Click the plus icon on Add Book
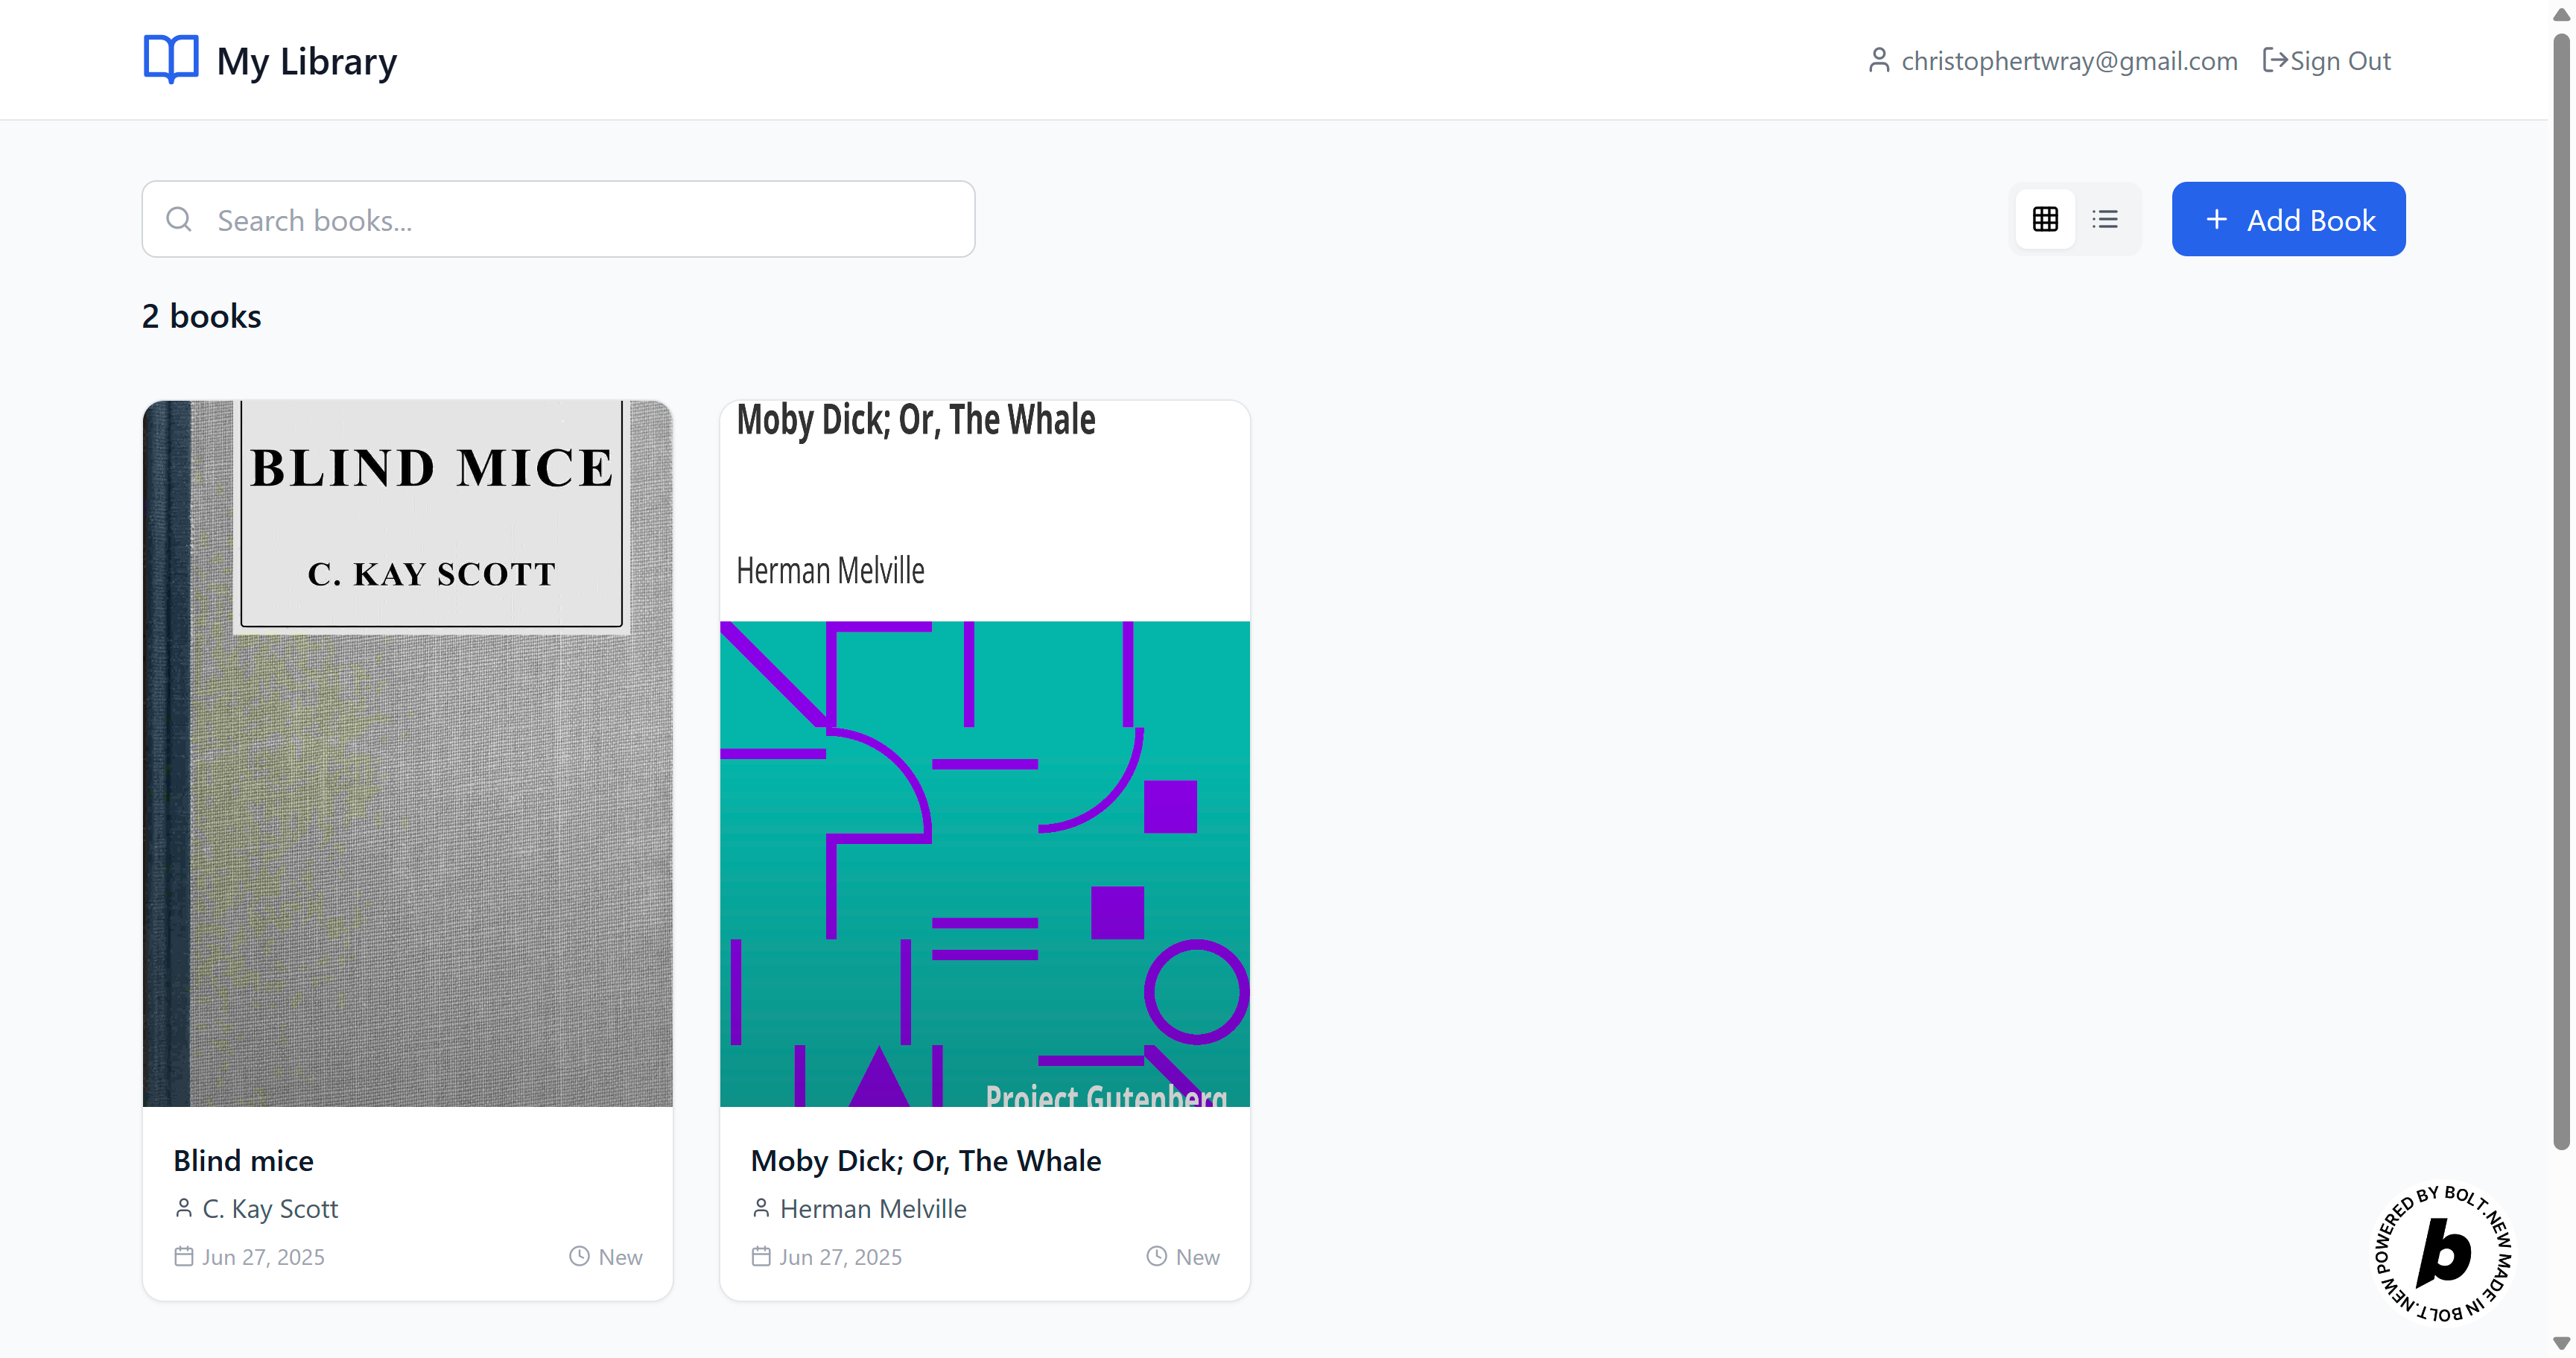Screen dimensions: 2576x1358 [2216, 219]
